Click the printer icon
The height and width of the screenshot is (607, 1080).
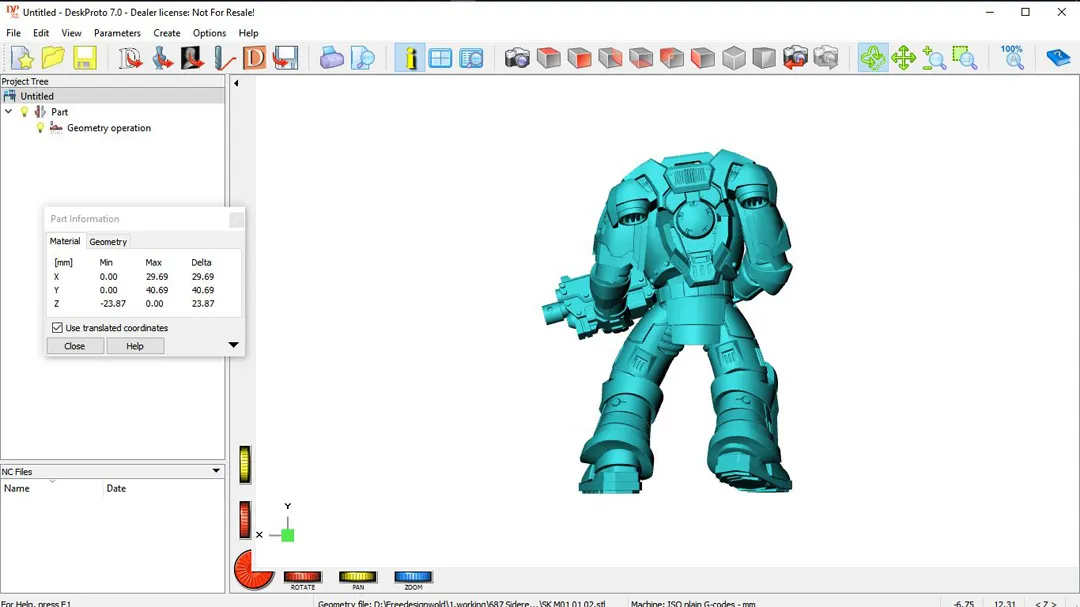click(331, 59)
